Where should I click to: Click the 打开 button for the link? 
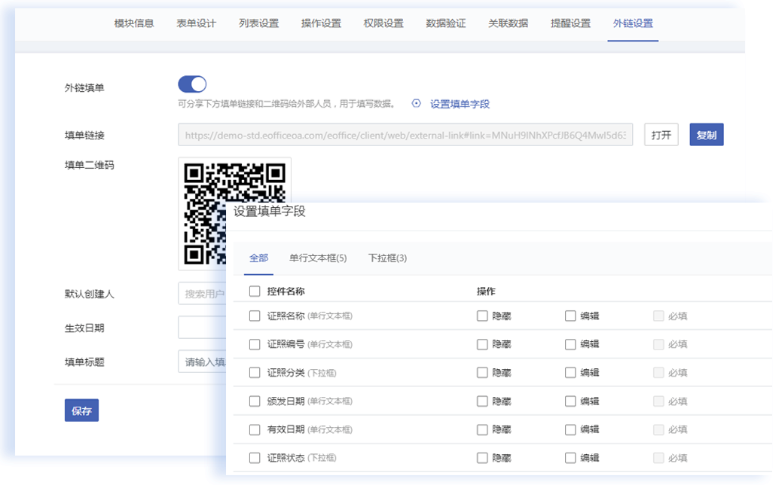[661, 135]
